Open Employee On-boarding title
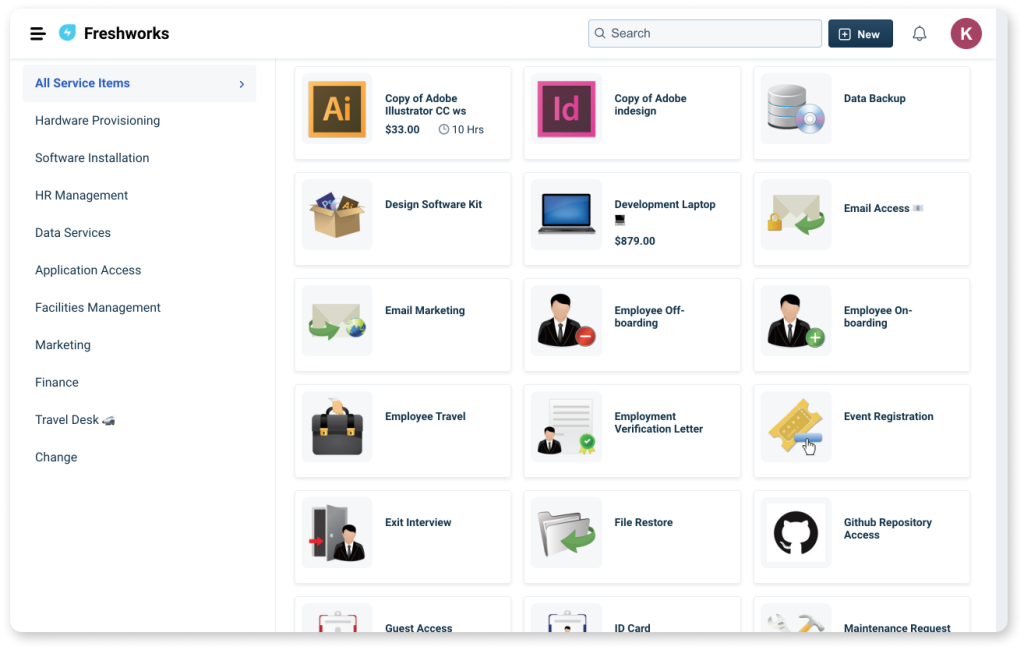 pyautogui.click(x=878, y=317)
